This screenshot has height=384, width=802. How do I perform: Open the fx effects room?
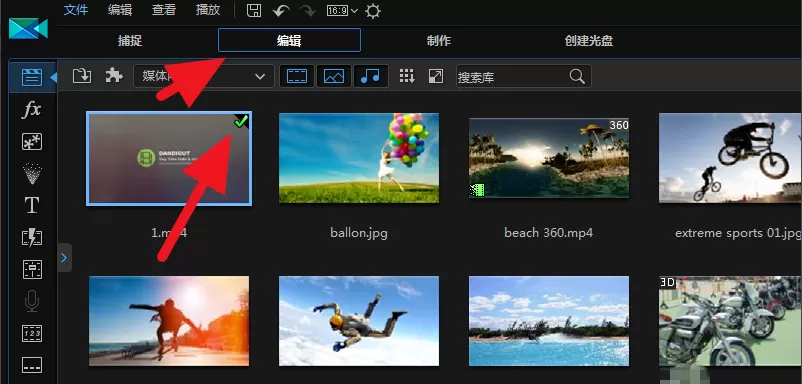[x=32, y=109]
